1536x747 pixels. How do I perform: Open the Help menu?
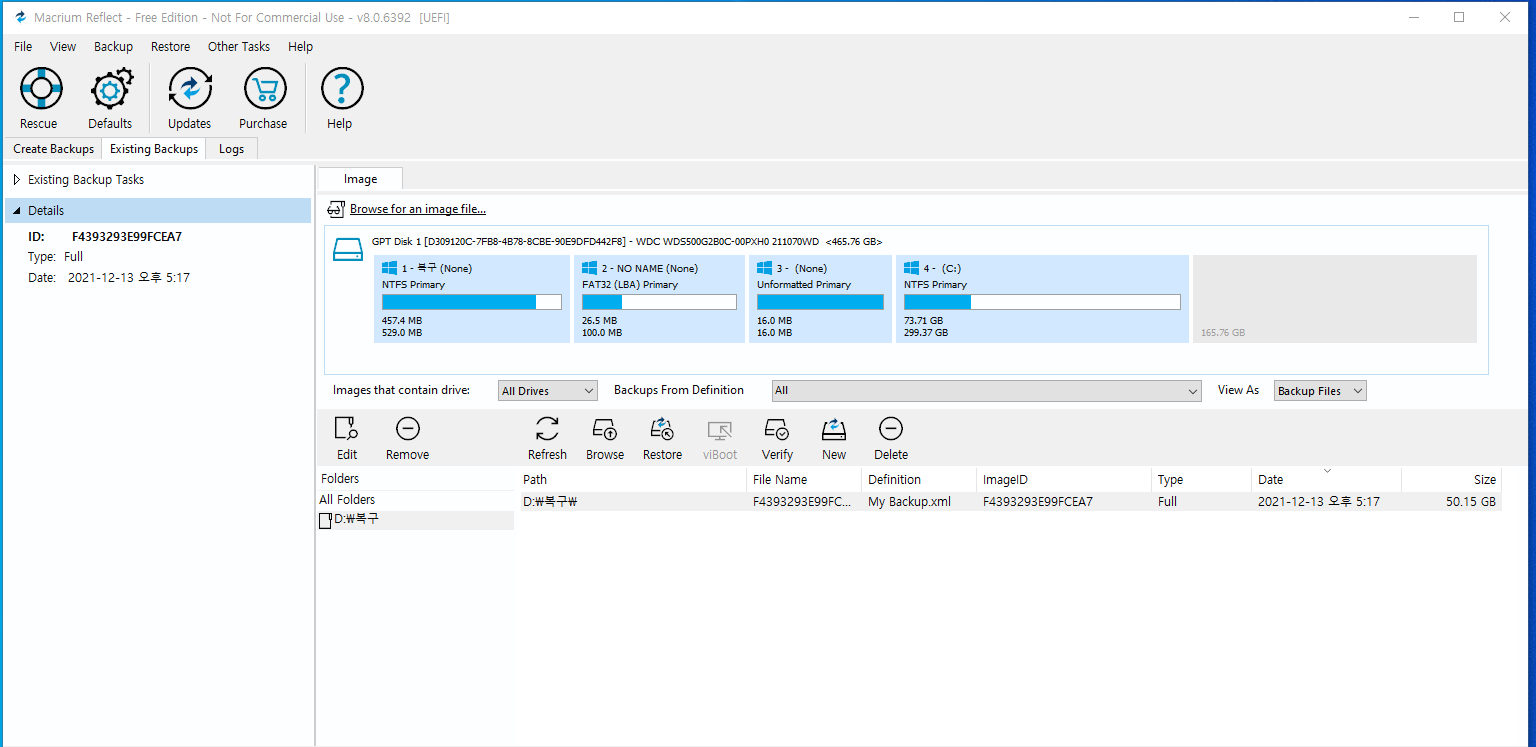click(x=300, y=46)
